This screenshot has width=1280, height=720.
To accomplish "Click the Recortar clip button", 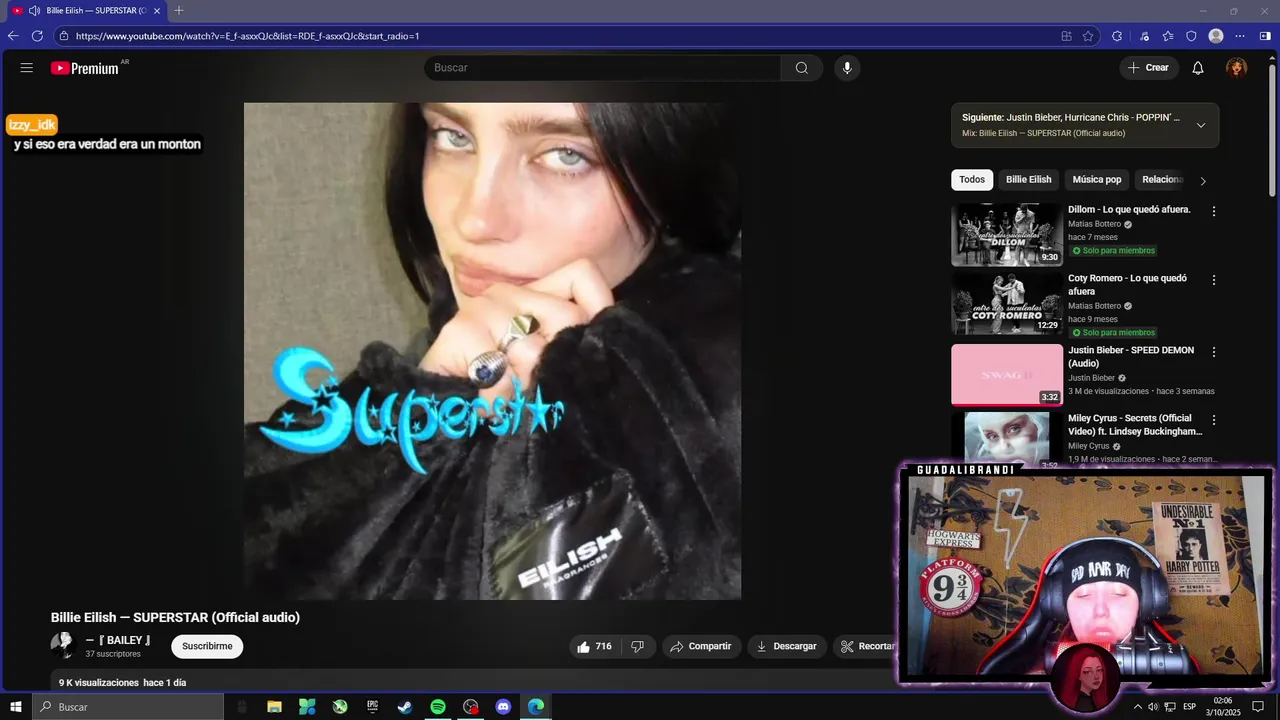I will point(866,647).
